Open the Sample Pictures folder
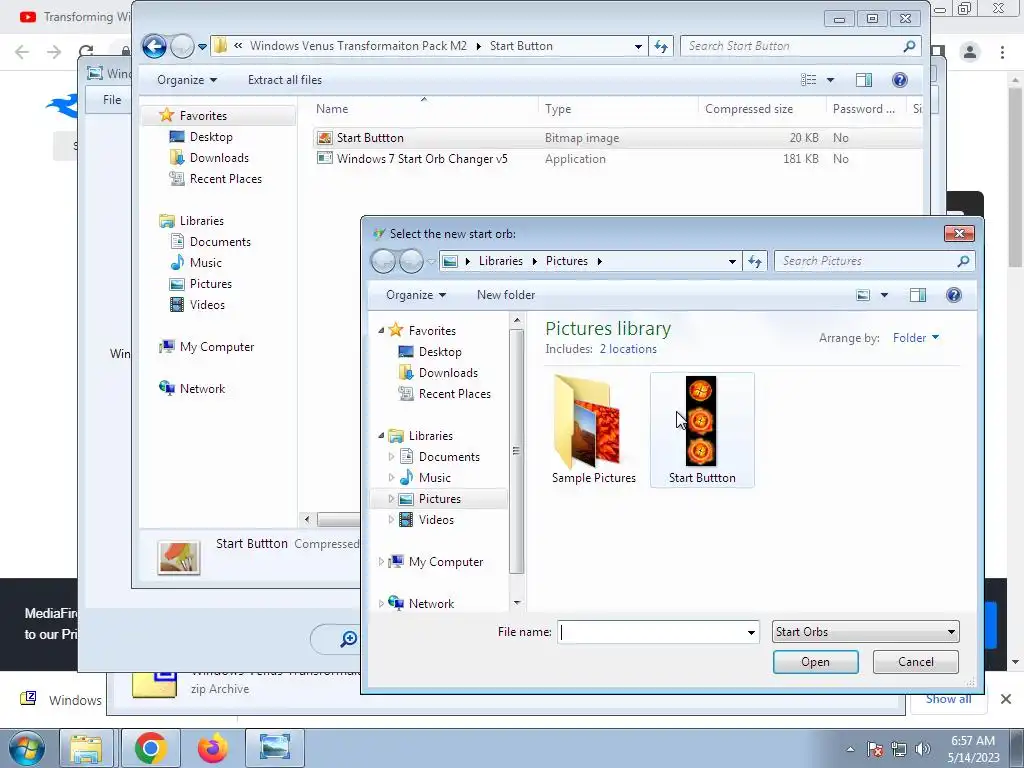1024x768 pixels. point(593,430)
